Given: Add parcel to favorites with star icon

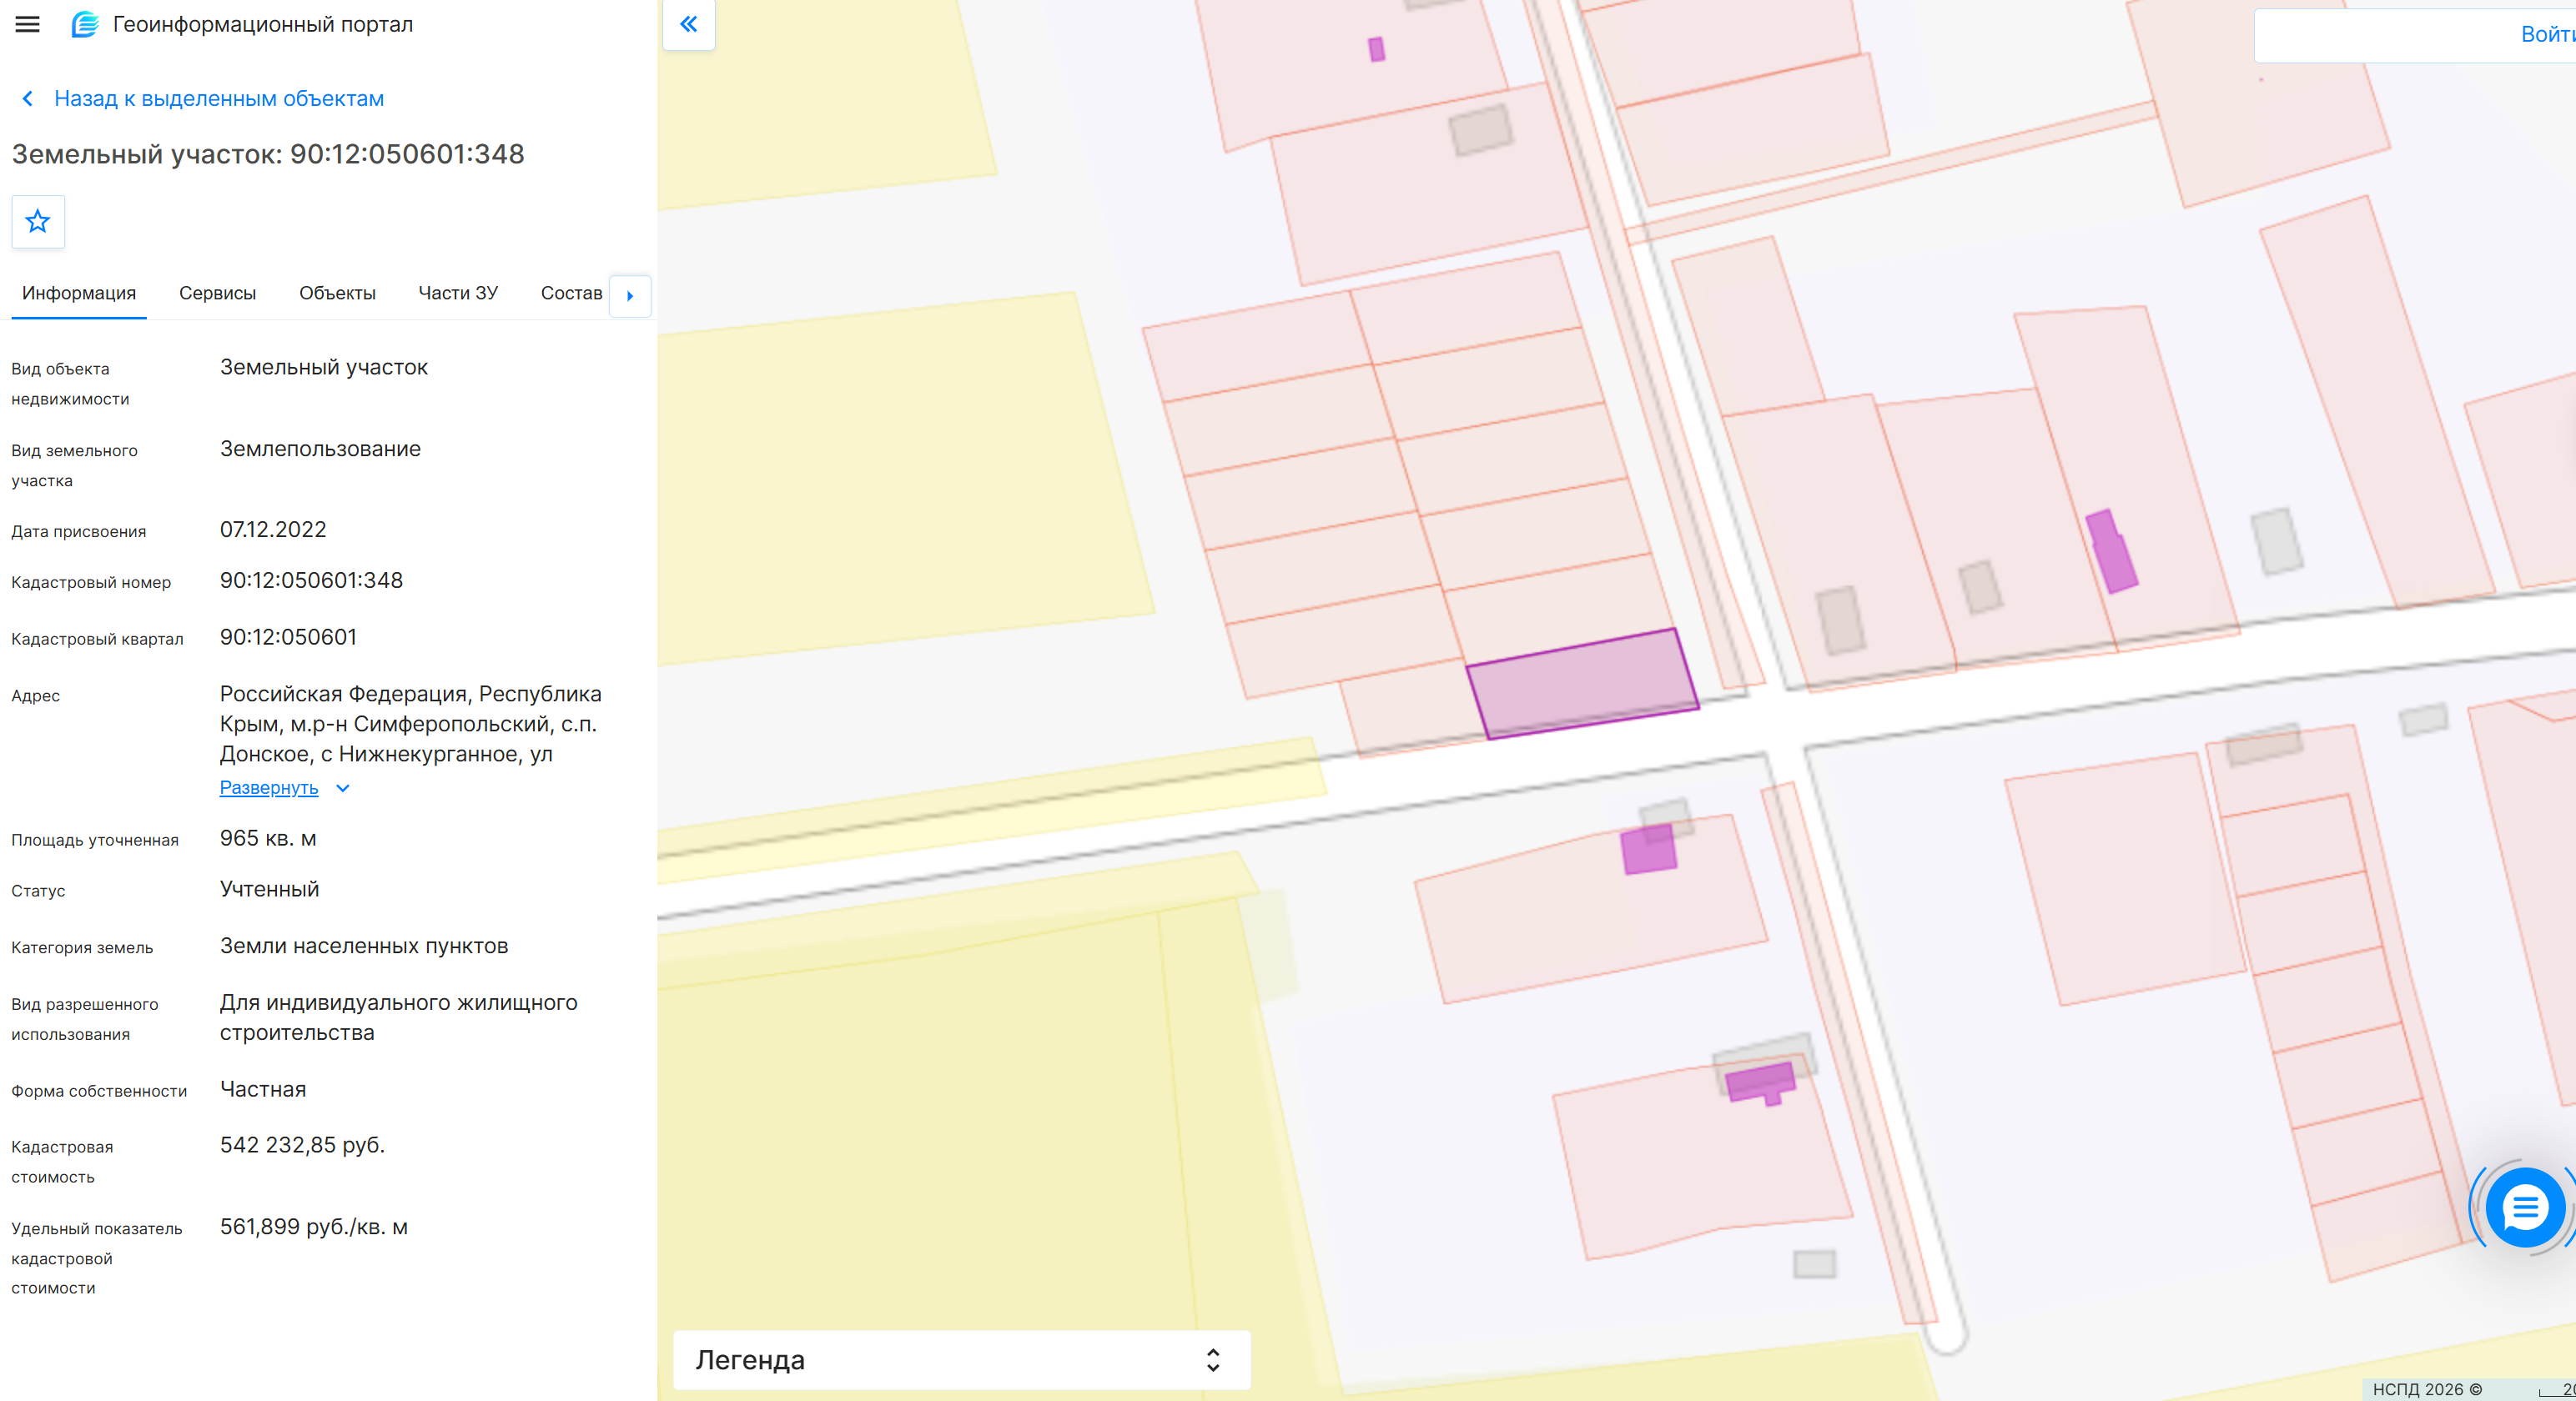Looking at the screenshot, I should click(x=38, y=221).
